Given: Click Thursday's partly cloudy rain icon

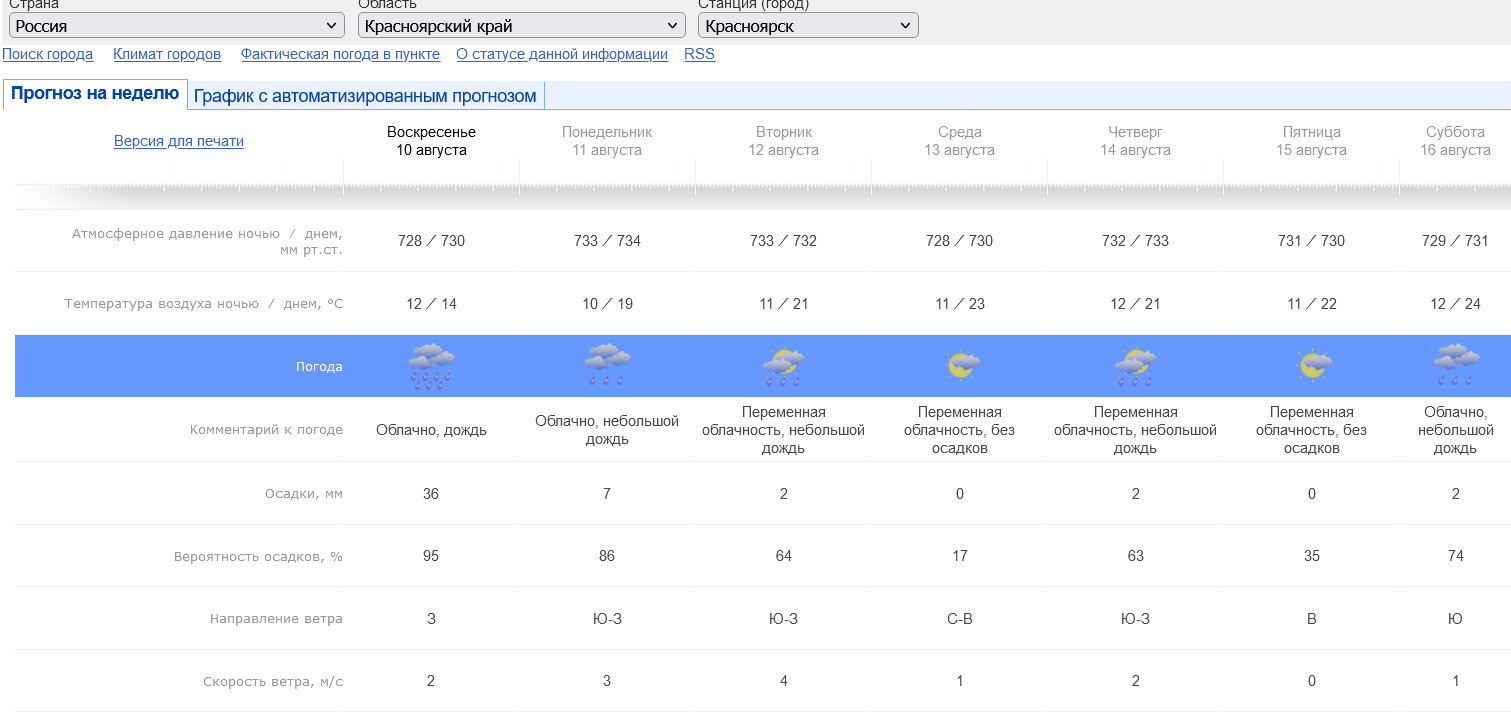Looking at the screenshot, I should [1135, 366].
